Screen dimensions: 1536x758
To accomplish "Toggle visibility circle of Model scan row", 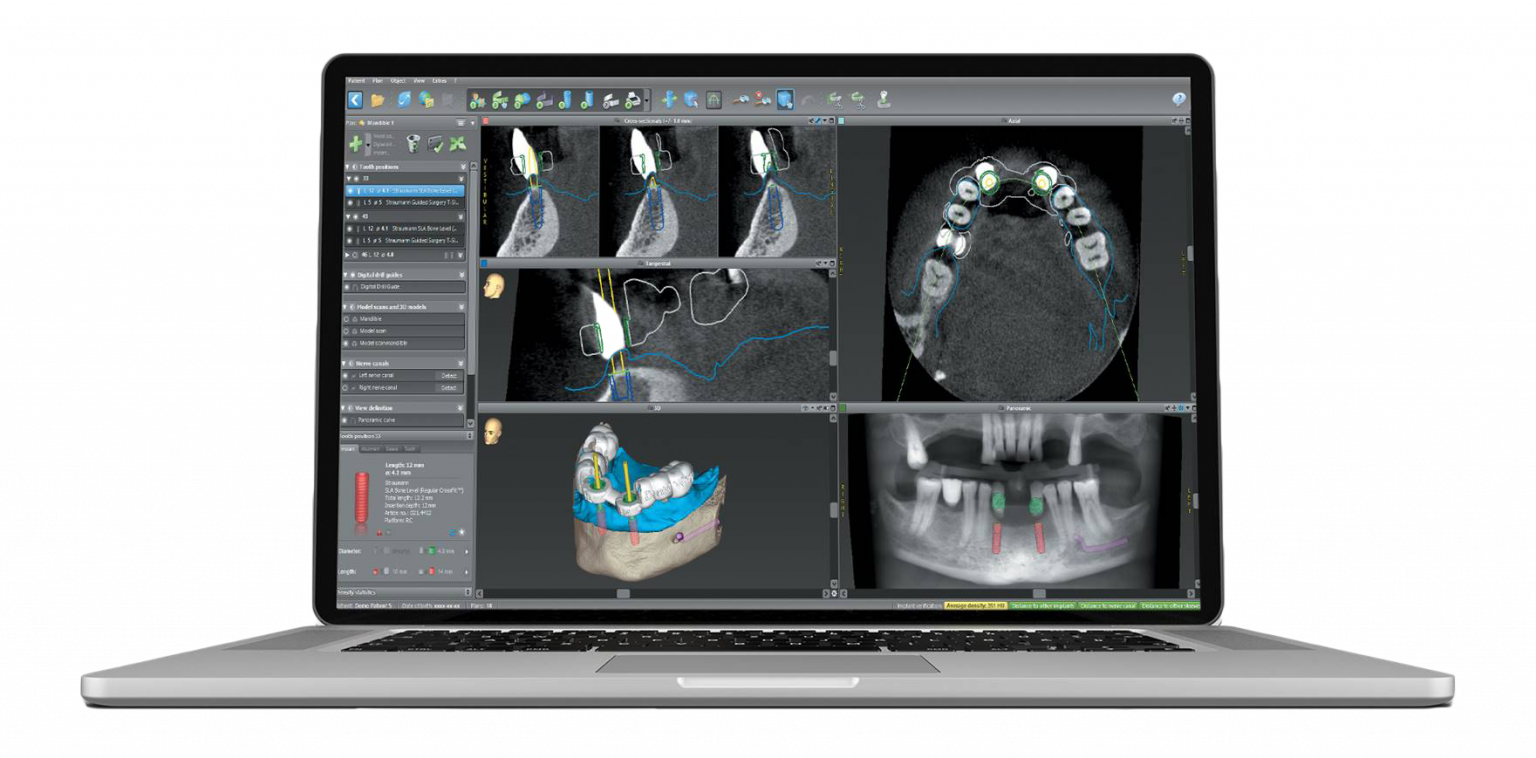I will [x=346, y=330].
